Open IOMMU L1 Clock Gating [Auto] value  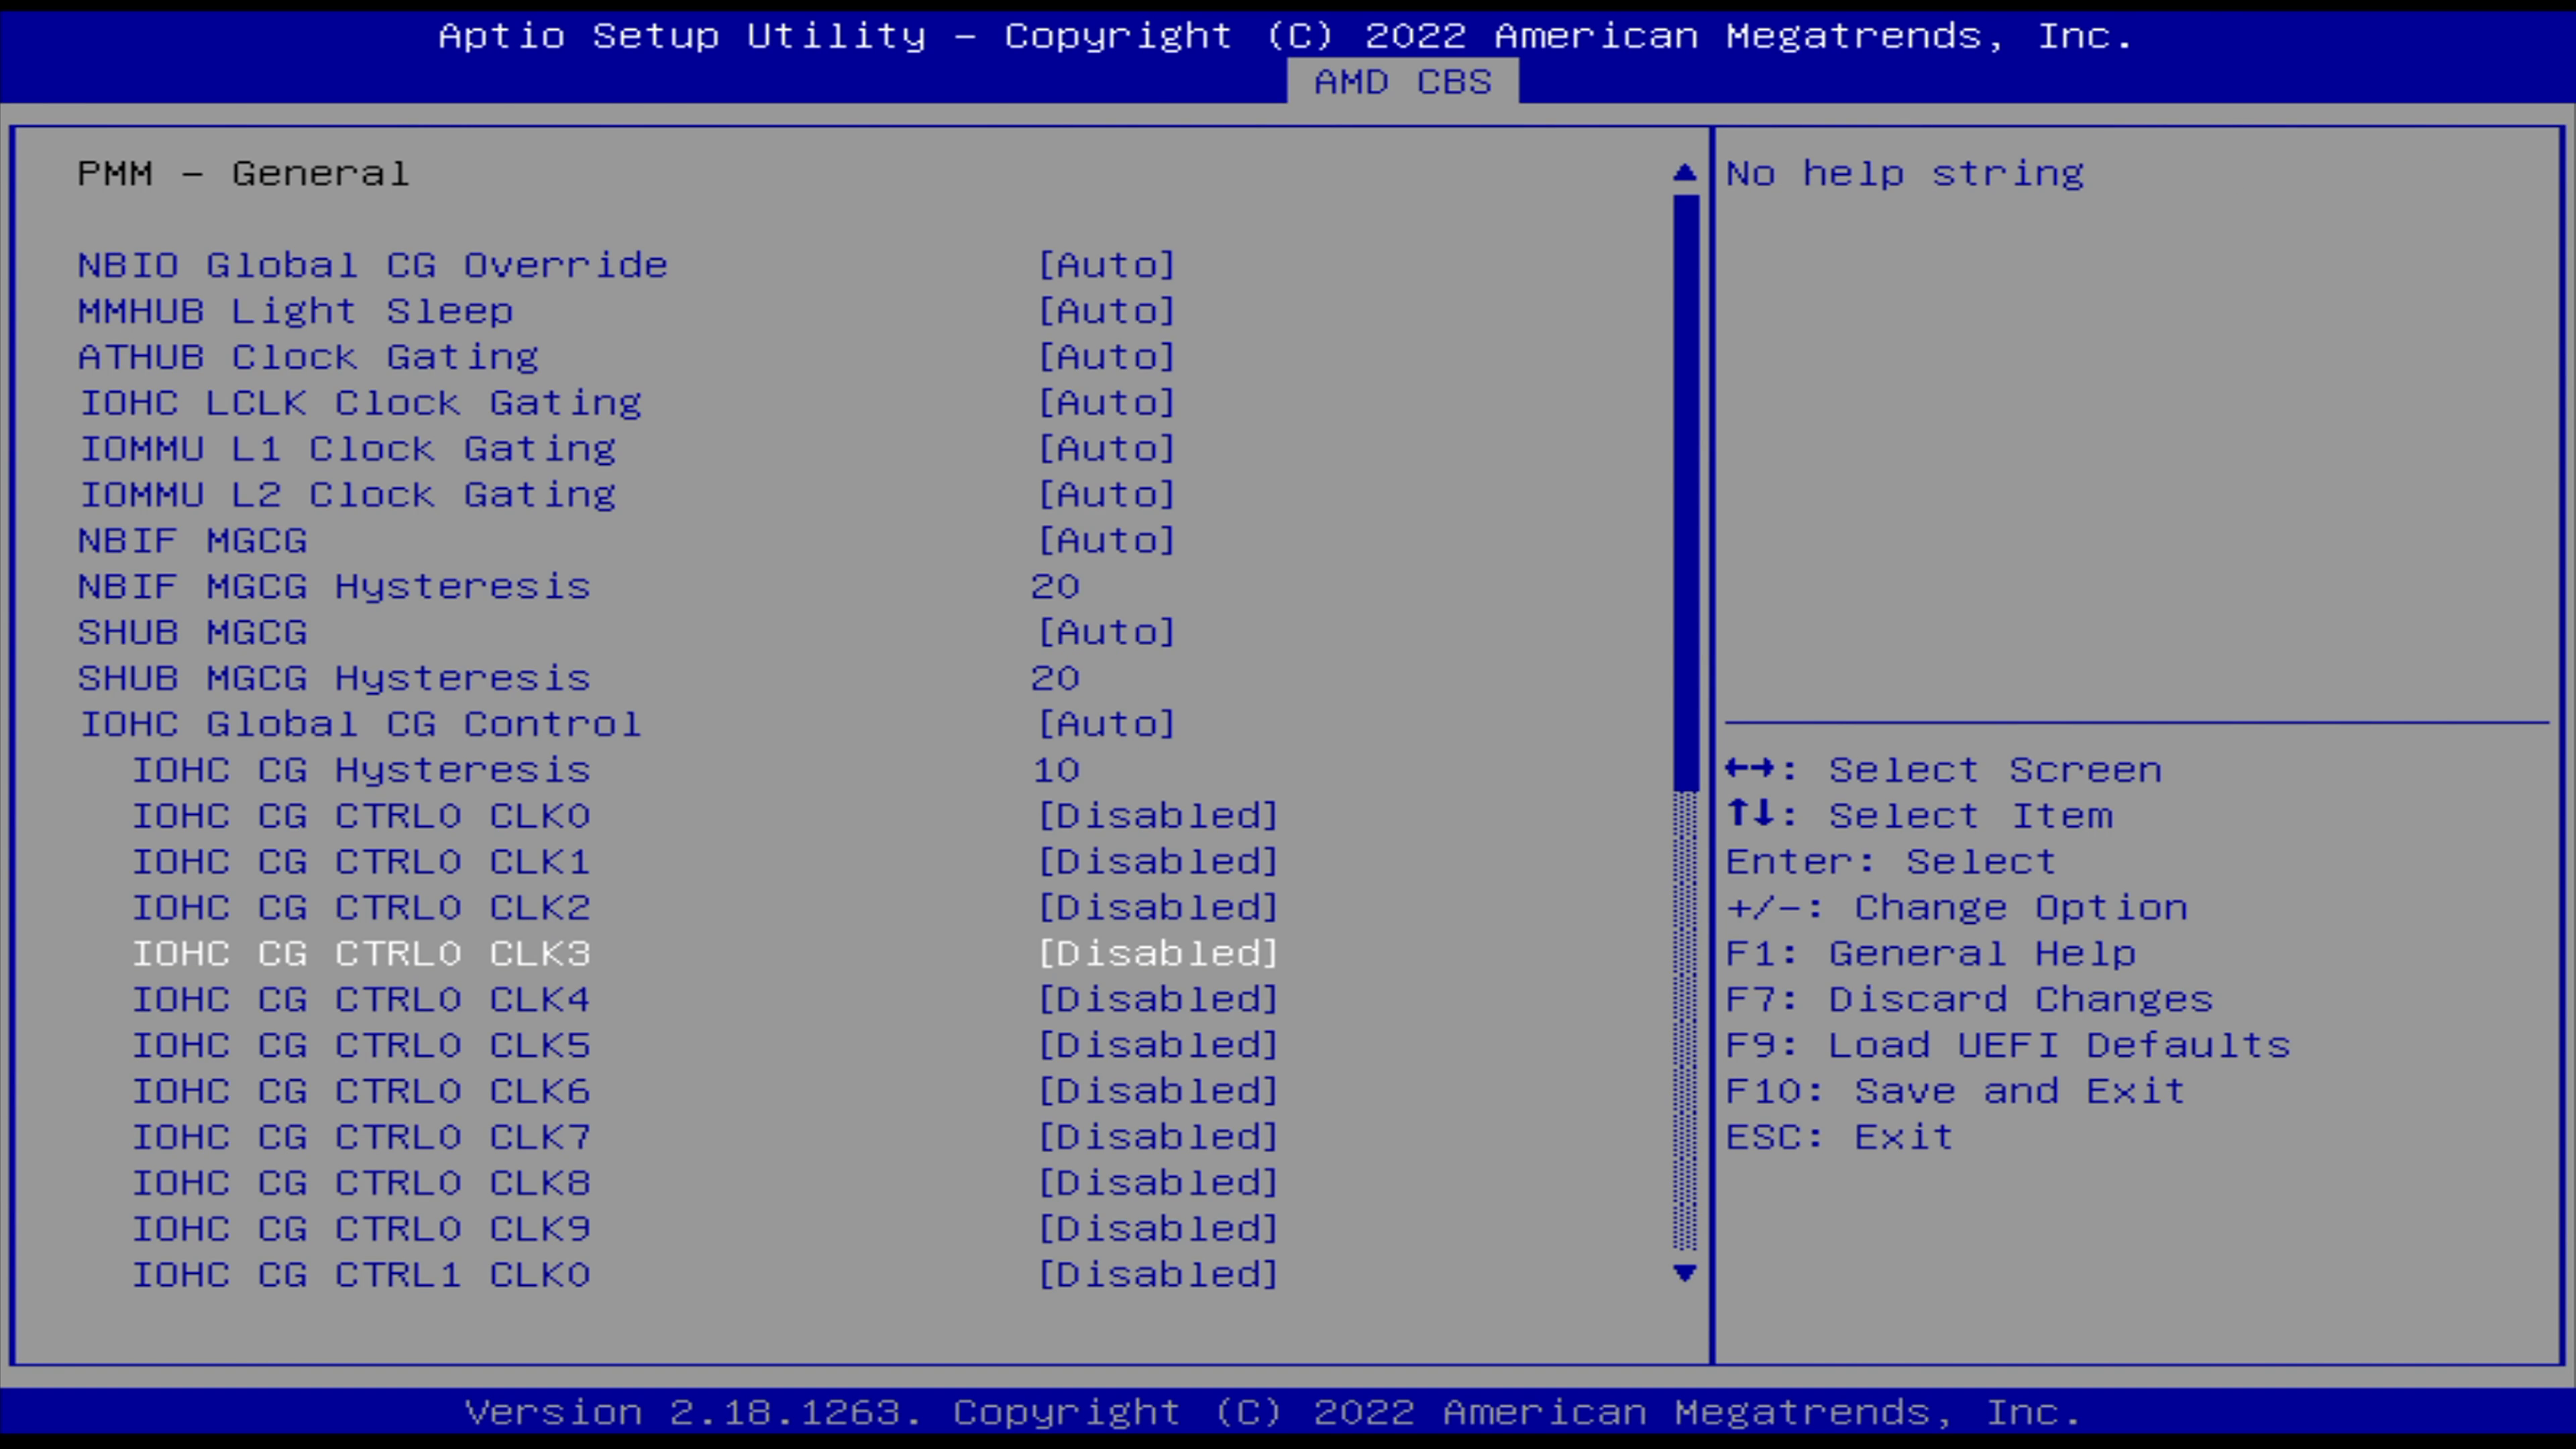(1107, 449)
